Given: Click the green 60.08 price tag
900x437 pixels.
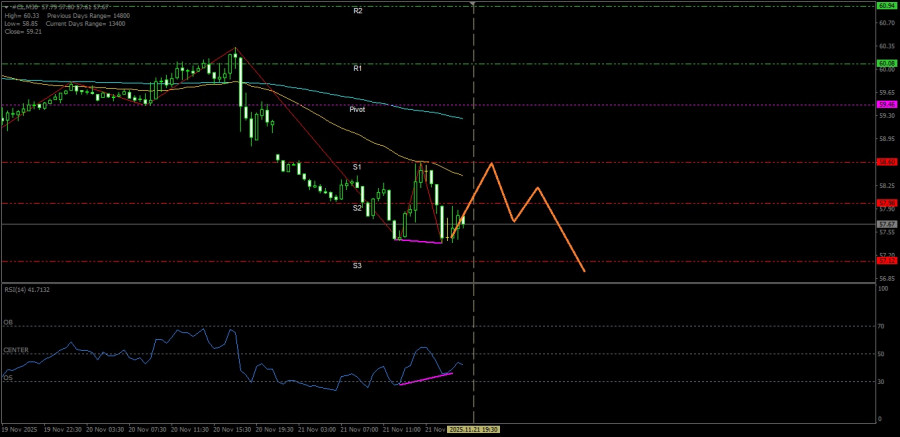Looking at the screenshot, I should [x=886, y=63].
